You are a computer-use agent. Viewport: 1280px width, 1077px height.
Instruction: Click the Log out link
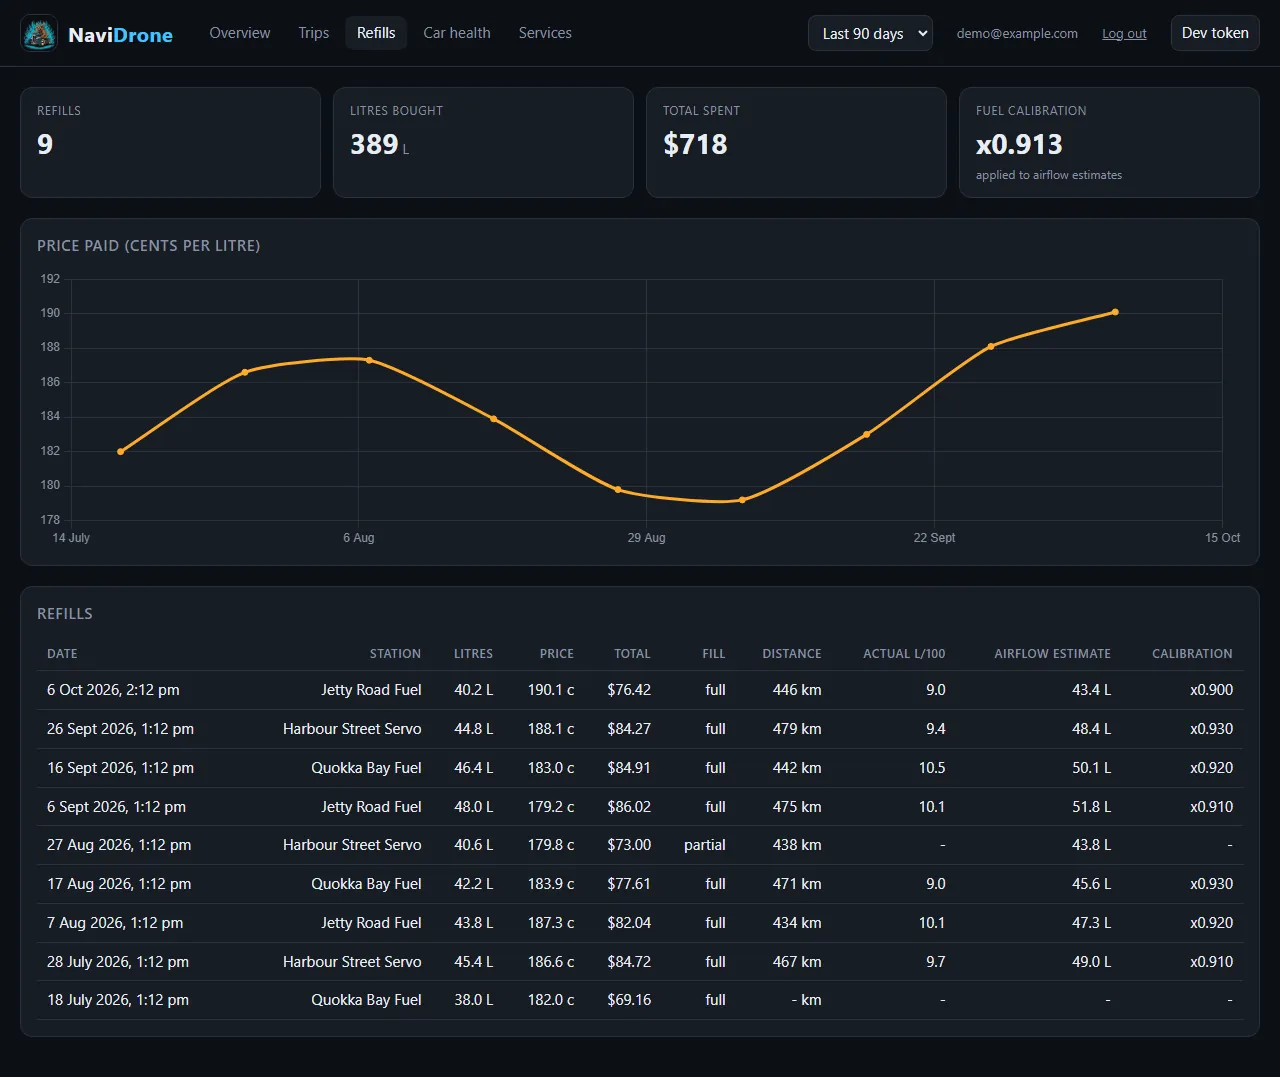pyautogui.click(x=1124, y=33)
